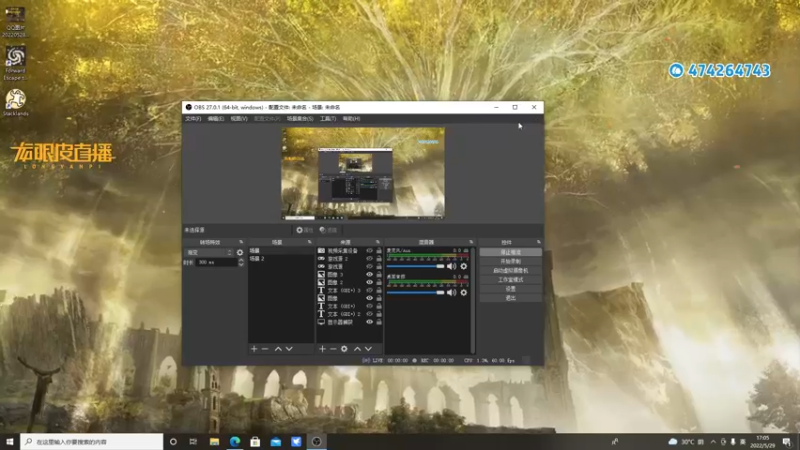The height and width of the screenshot is (450, 800).
Task: Hide the 图像 2 source
Action: tap(369, 282)
